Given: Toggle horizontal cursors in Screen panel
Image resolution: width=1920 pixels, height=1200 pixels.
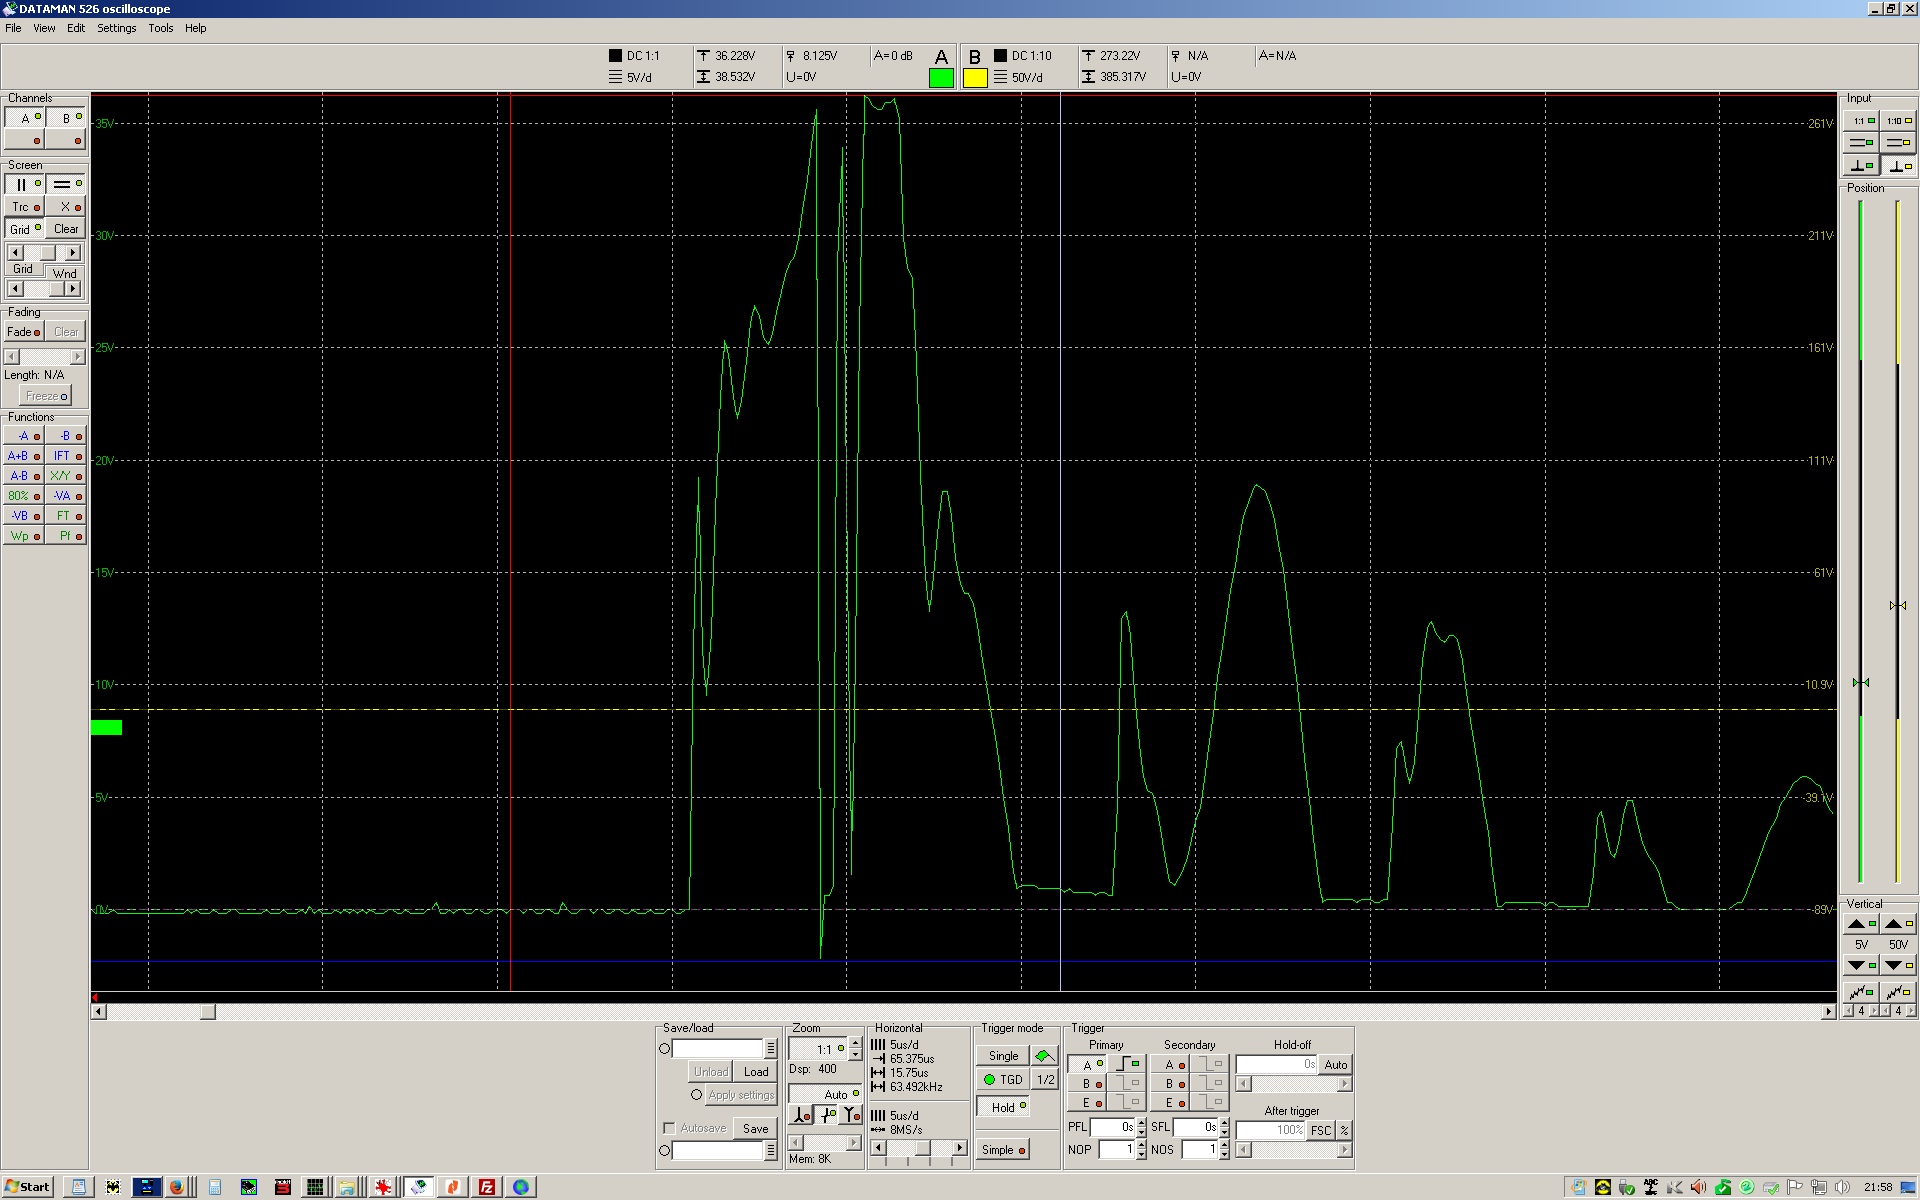Looking at the screenshot, I should click(x=65, y=185).
